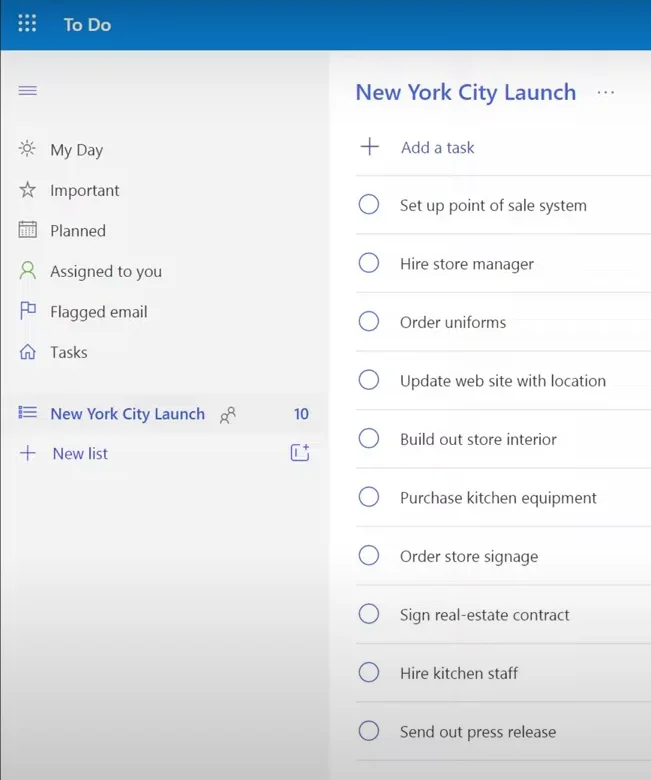Create a new group icon
This screenshot has width=651, height=780.
coord(300,452)
